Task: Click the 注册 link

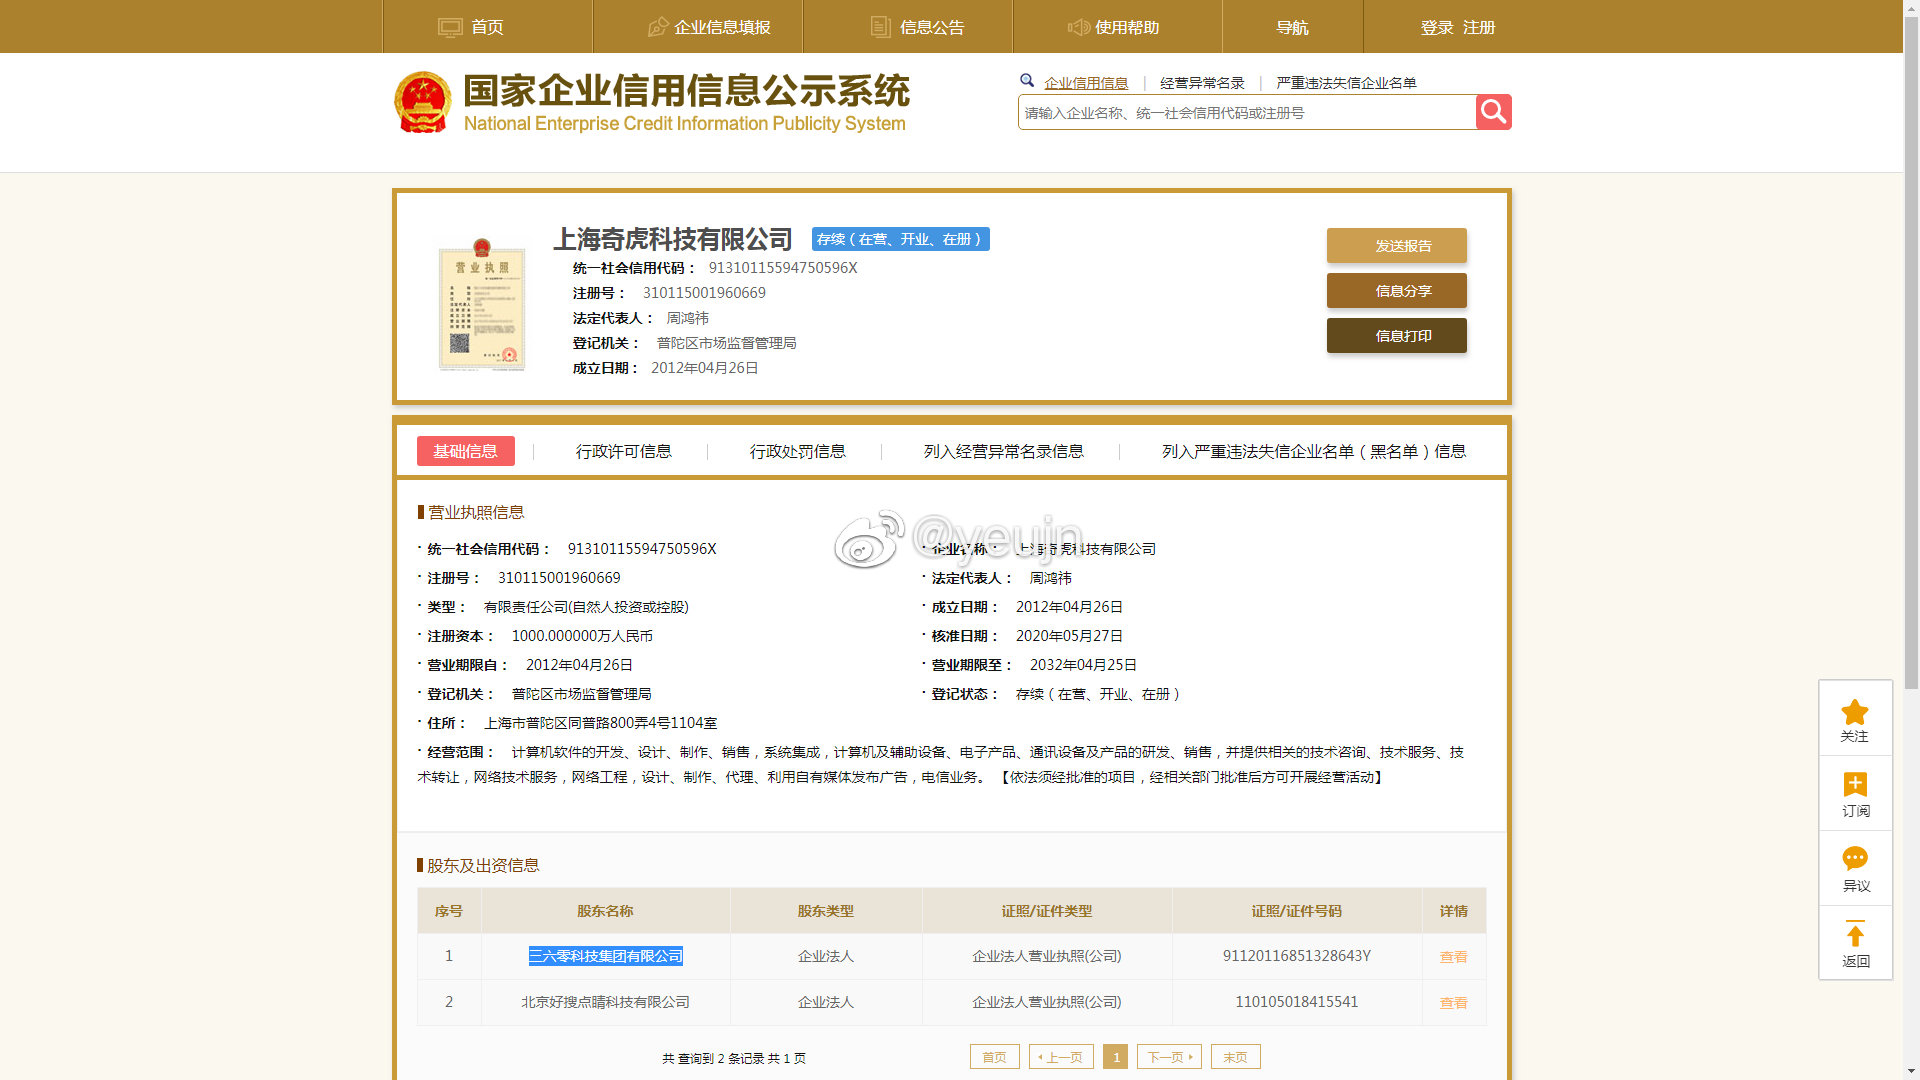Action: (x=1479, y=27)
